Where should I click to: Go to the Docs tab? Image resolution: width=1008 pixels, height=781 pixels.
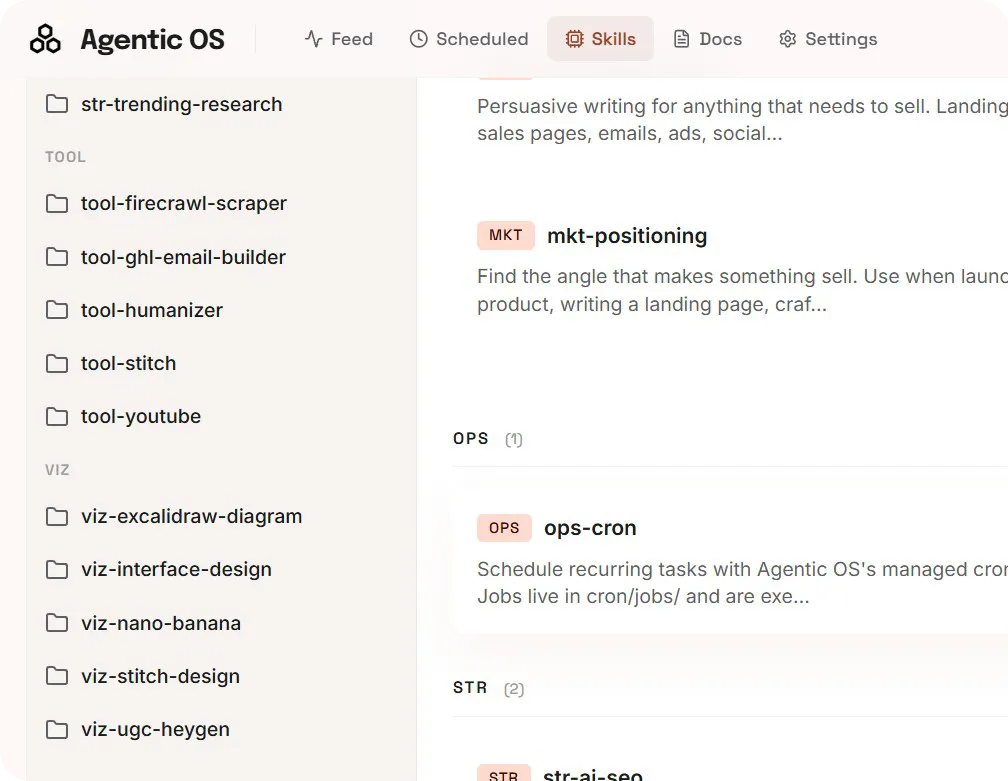(x=708, y=39)
